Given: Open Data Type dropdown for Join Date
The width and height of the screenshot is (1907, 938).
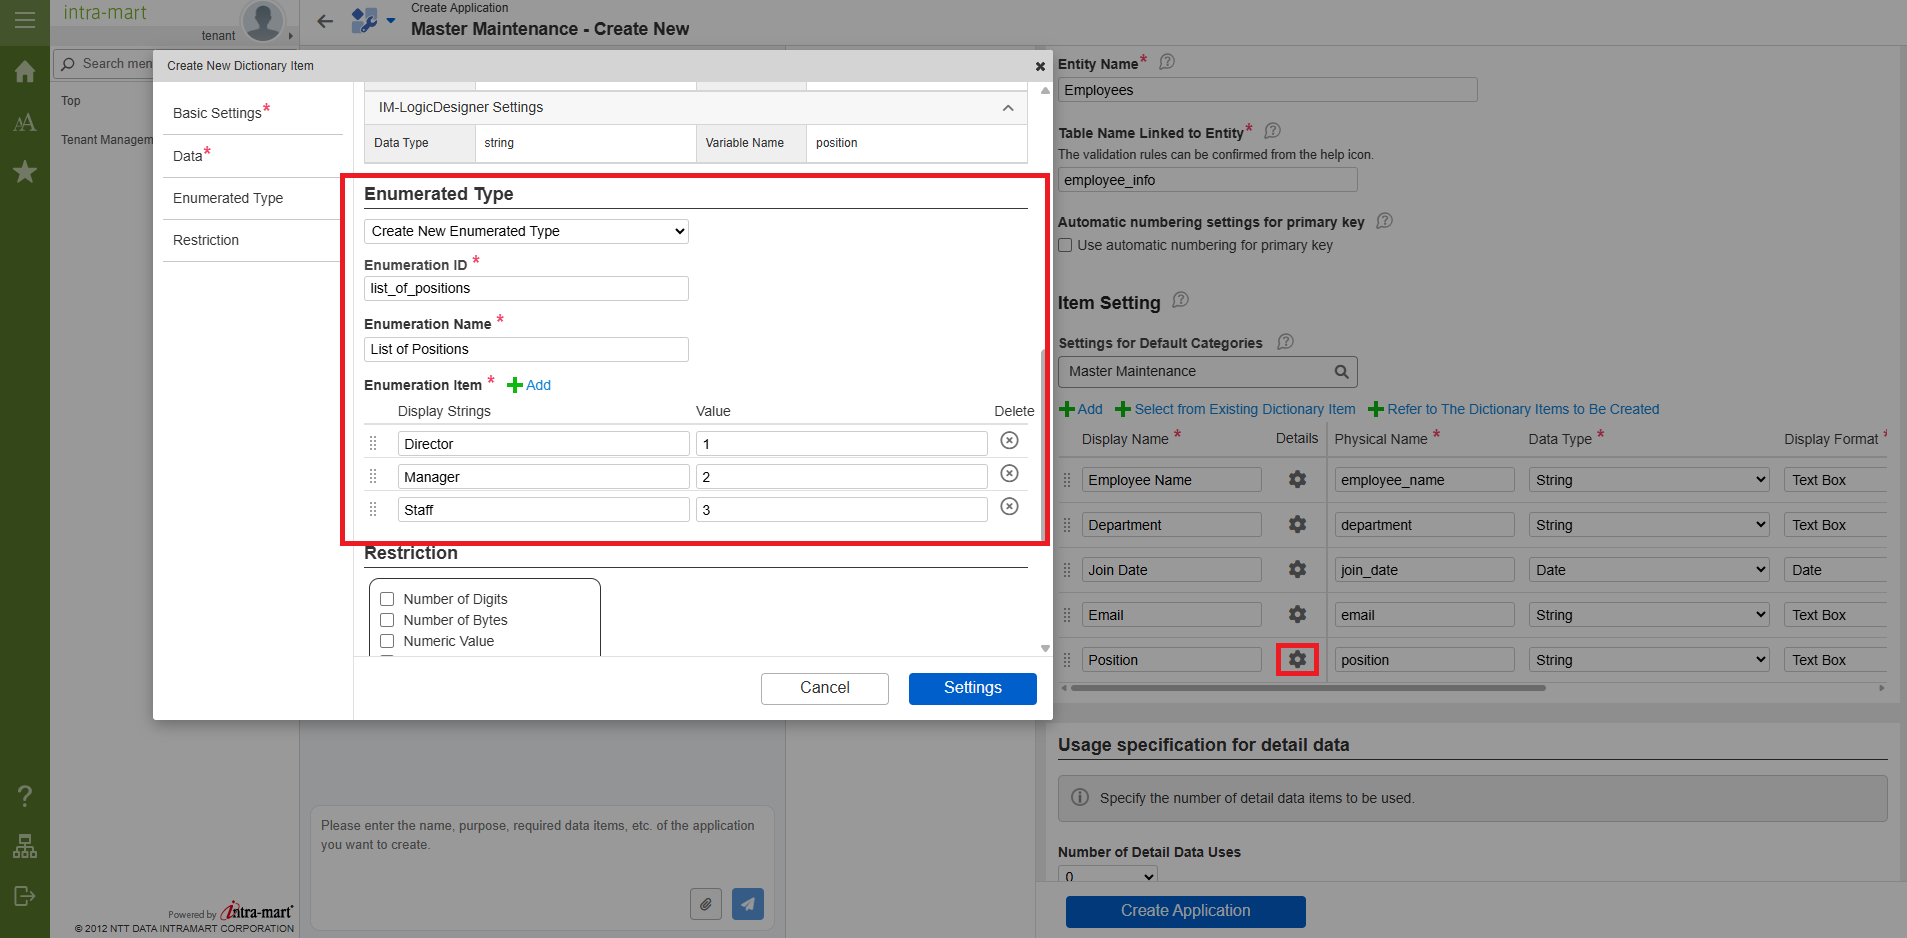Looking at the screenshot, I should tap(1648, 570).
